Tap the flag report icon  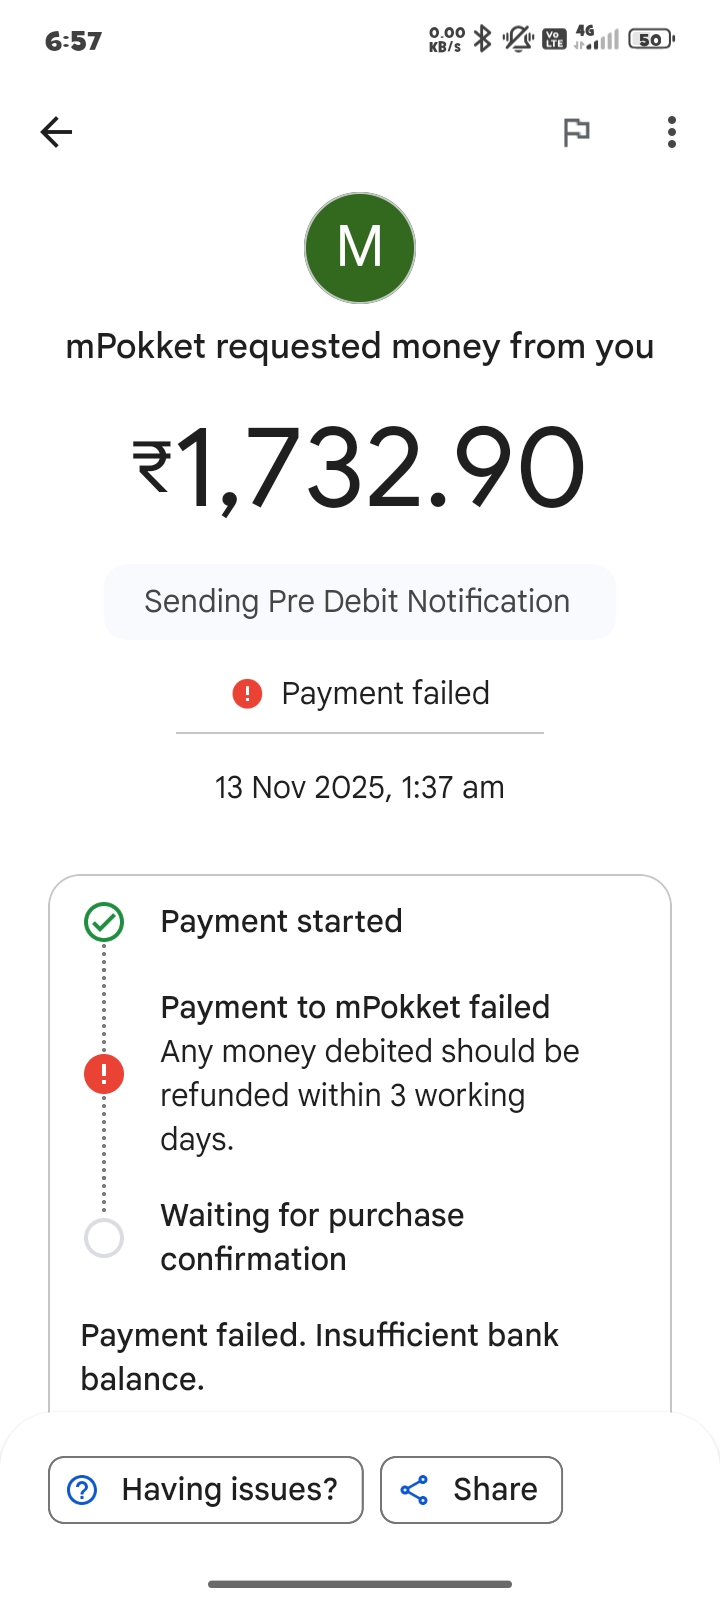[x=576, y=132]
